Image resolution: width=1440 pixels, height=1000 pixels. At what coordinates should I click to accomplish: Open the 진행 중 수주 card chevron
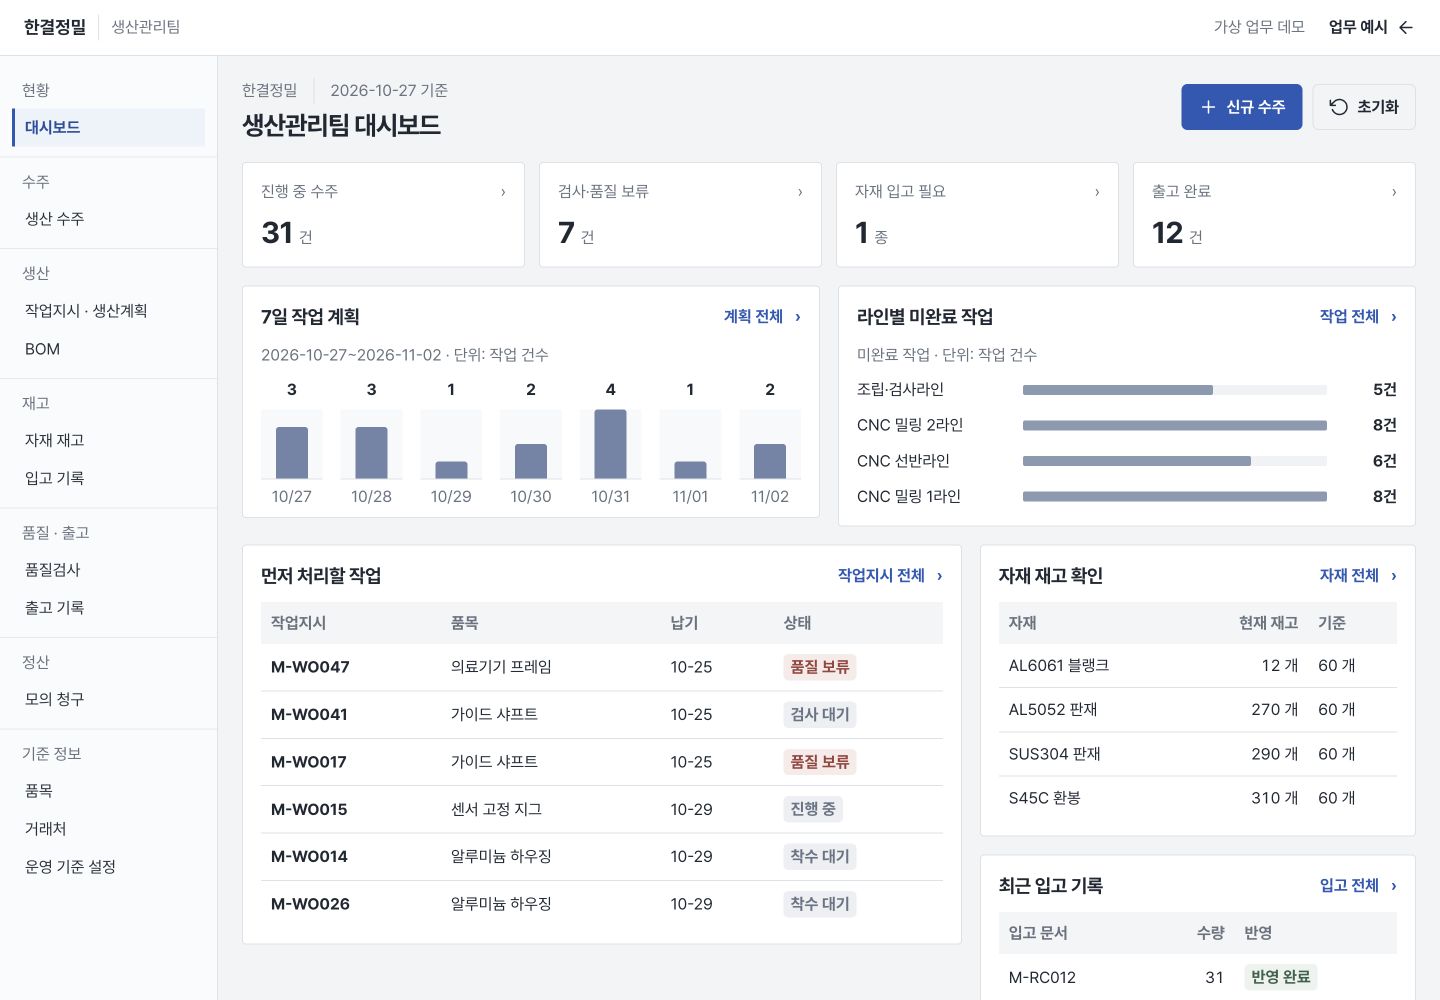click(503, 192)
